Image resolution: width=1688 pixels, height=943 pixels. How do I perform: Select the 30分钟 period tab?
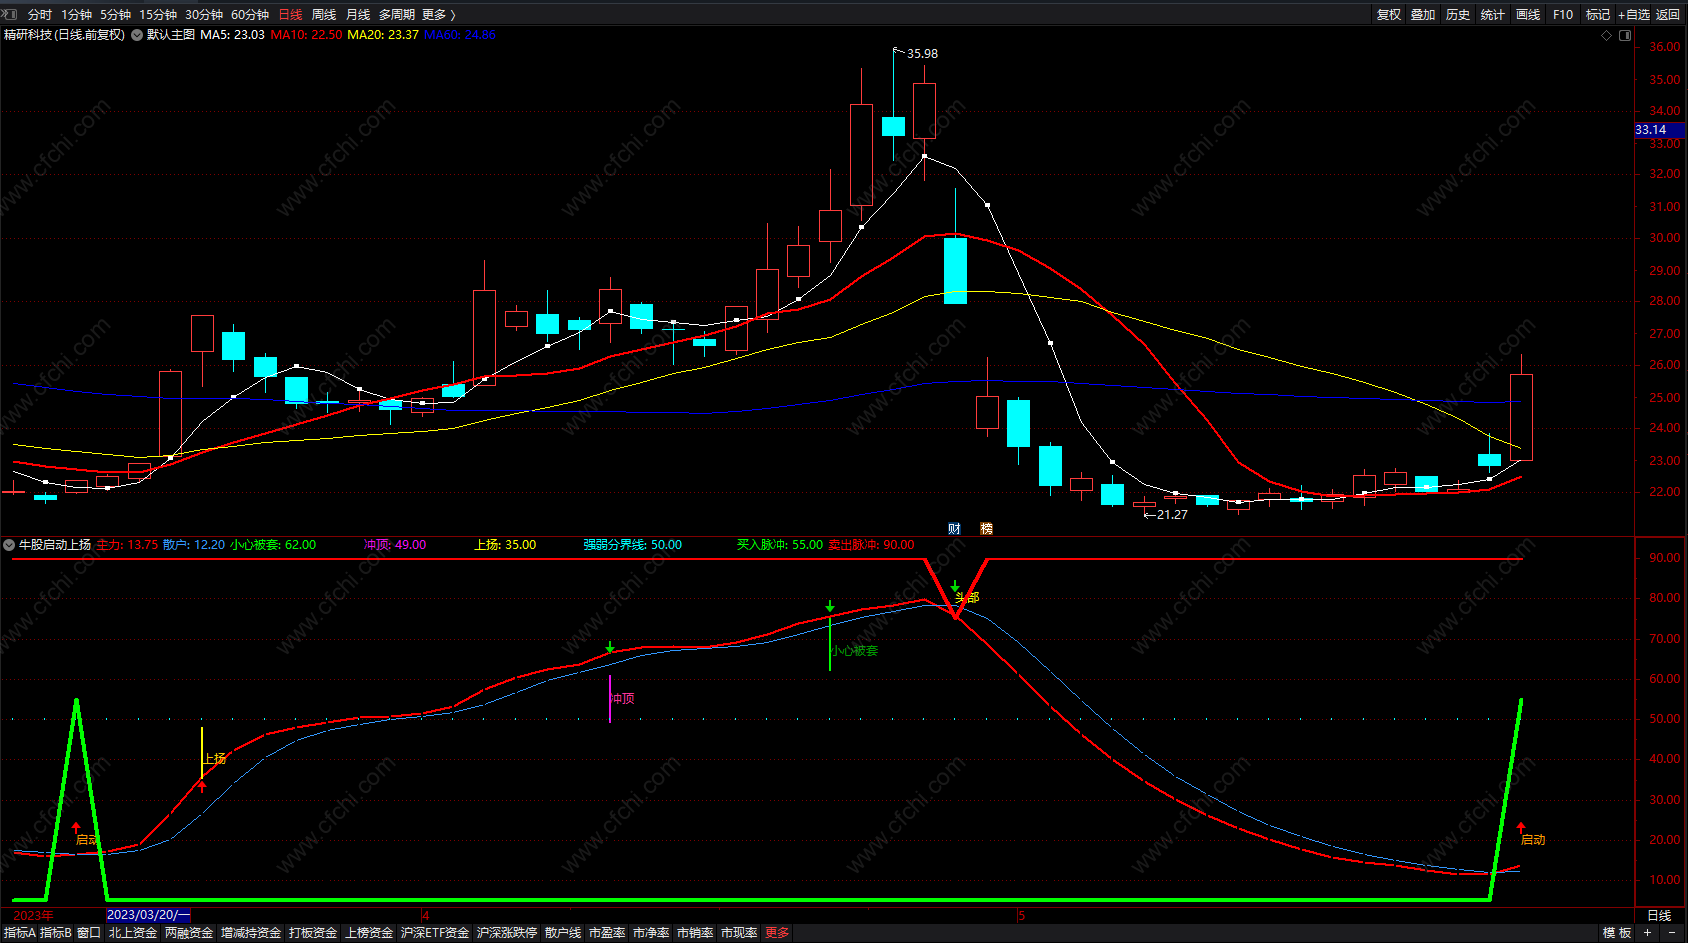[204, 15]
